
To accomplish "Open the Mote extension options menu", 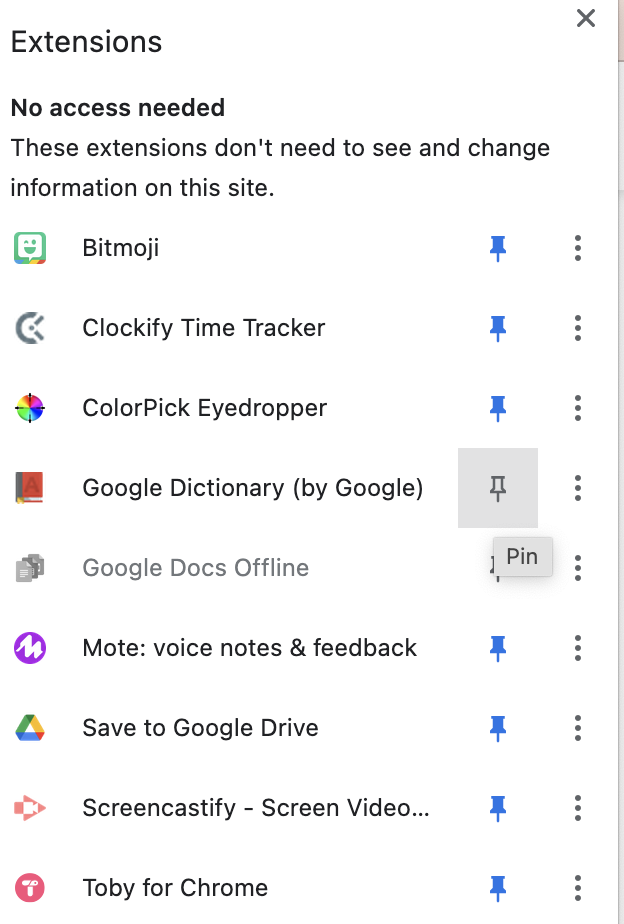I will tap(578, 648).
